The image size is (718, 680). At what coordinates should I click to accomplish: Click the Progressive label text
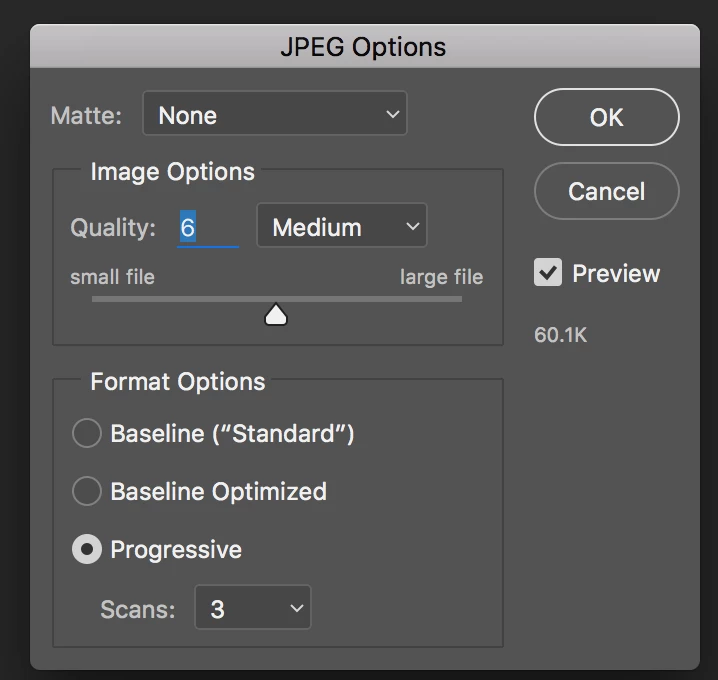pos(176,549)
